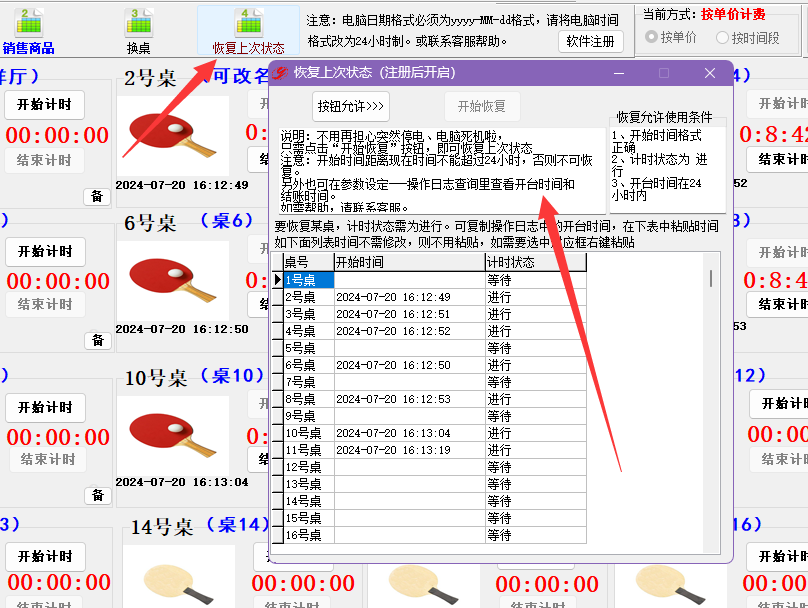Open the 销售商品 toolbar icon
Screen dimensions: 808x608
29,23
